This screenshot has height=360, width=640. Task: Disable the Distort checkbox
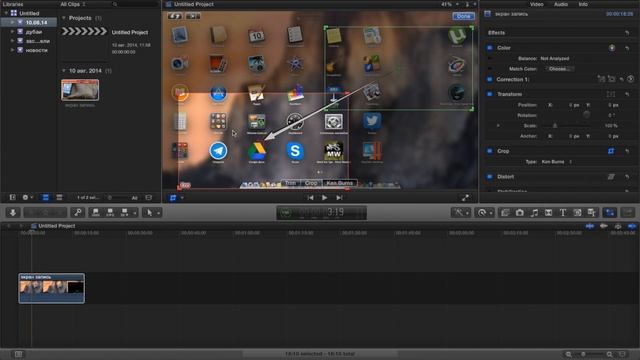tap(490, 177)
